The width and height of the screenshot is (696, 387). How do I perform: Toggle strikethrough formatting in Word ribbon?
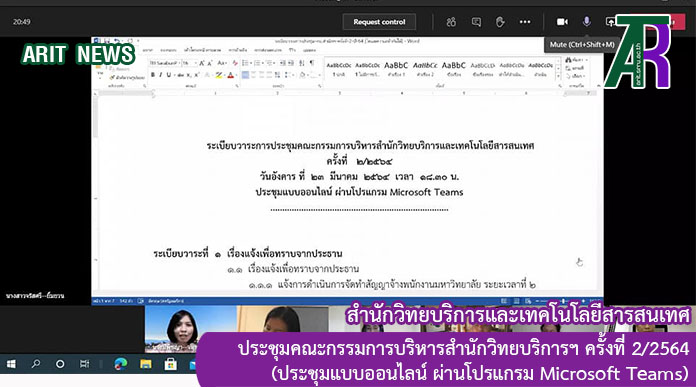click(x=181, y=75)
